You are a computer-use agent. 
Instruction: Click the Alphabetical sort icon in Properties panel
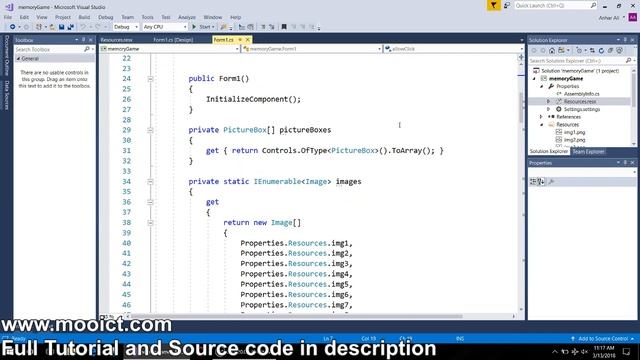(x=541, y=182)
